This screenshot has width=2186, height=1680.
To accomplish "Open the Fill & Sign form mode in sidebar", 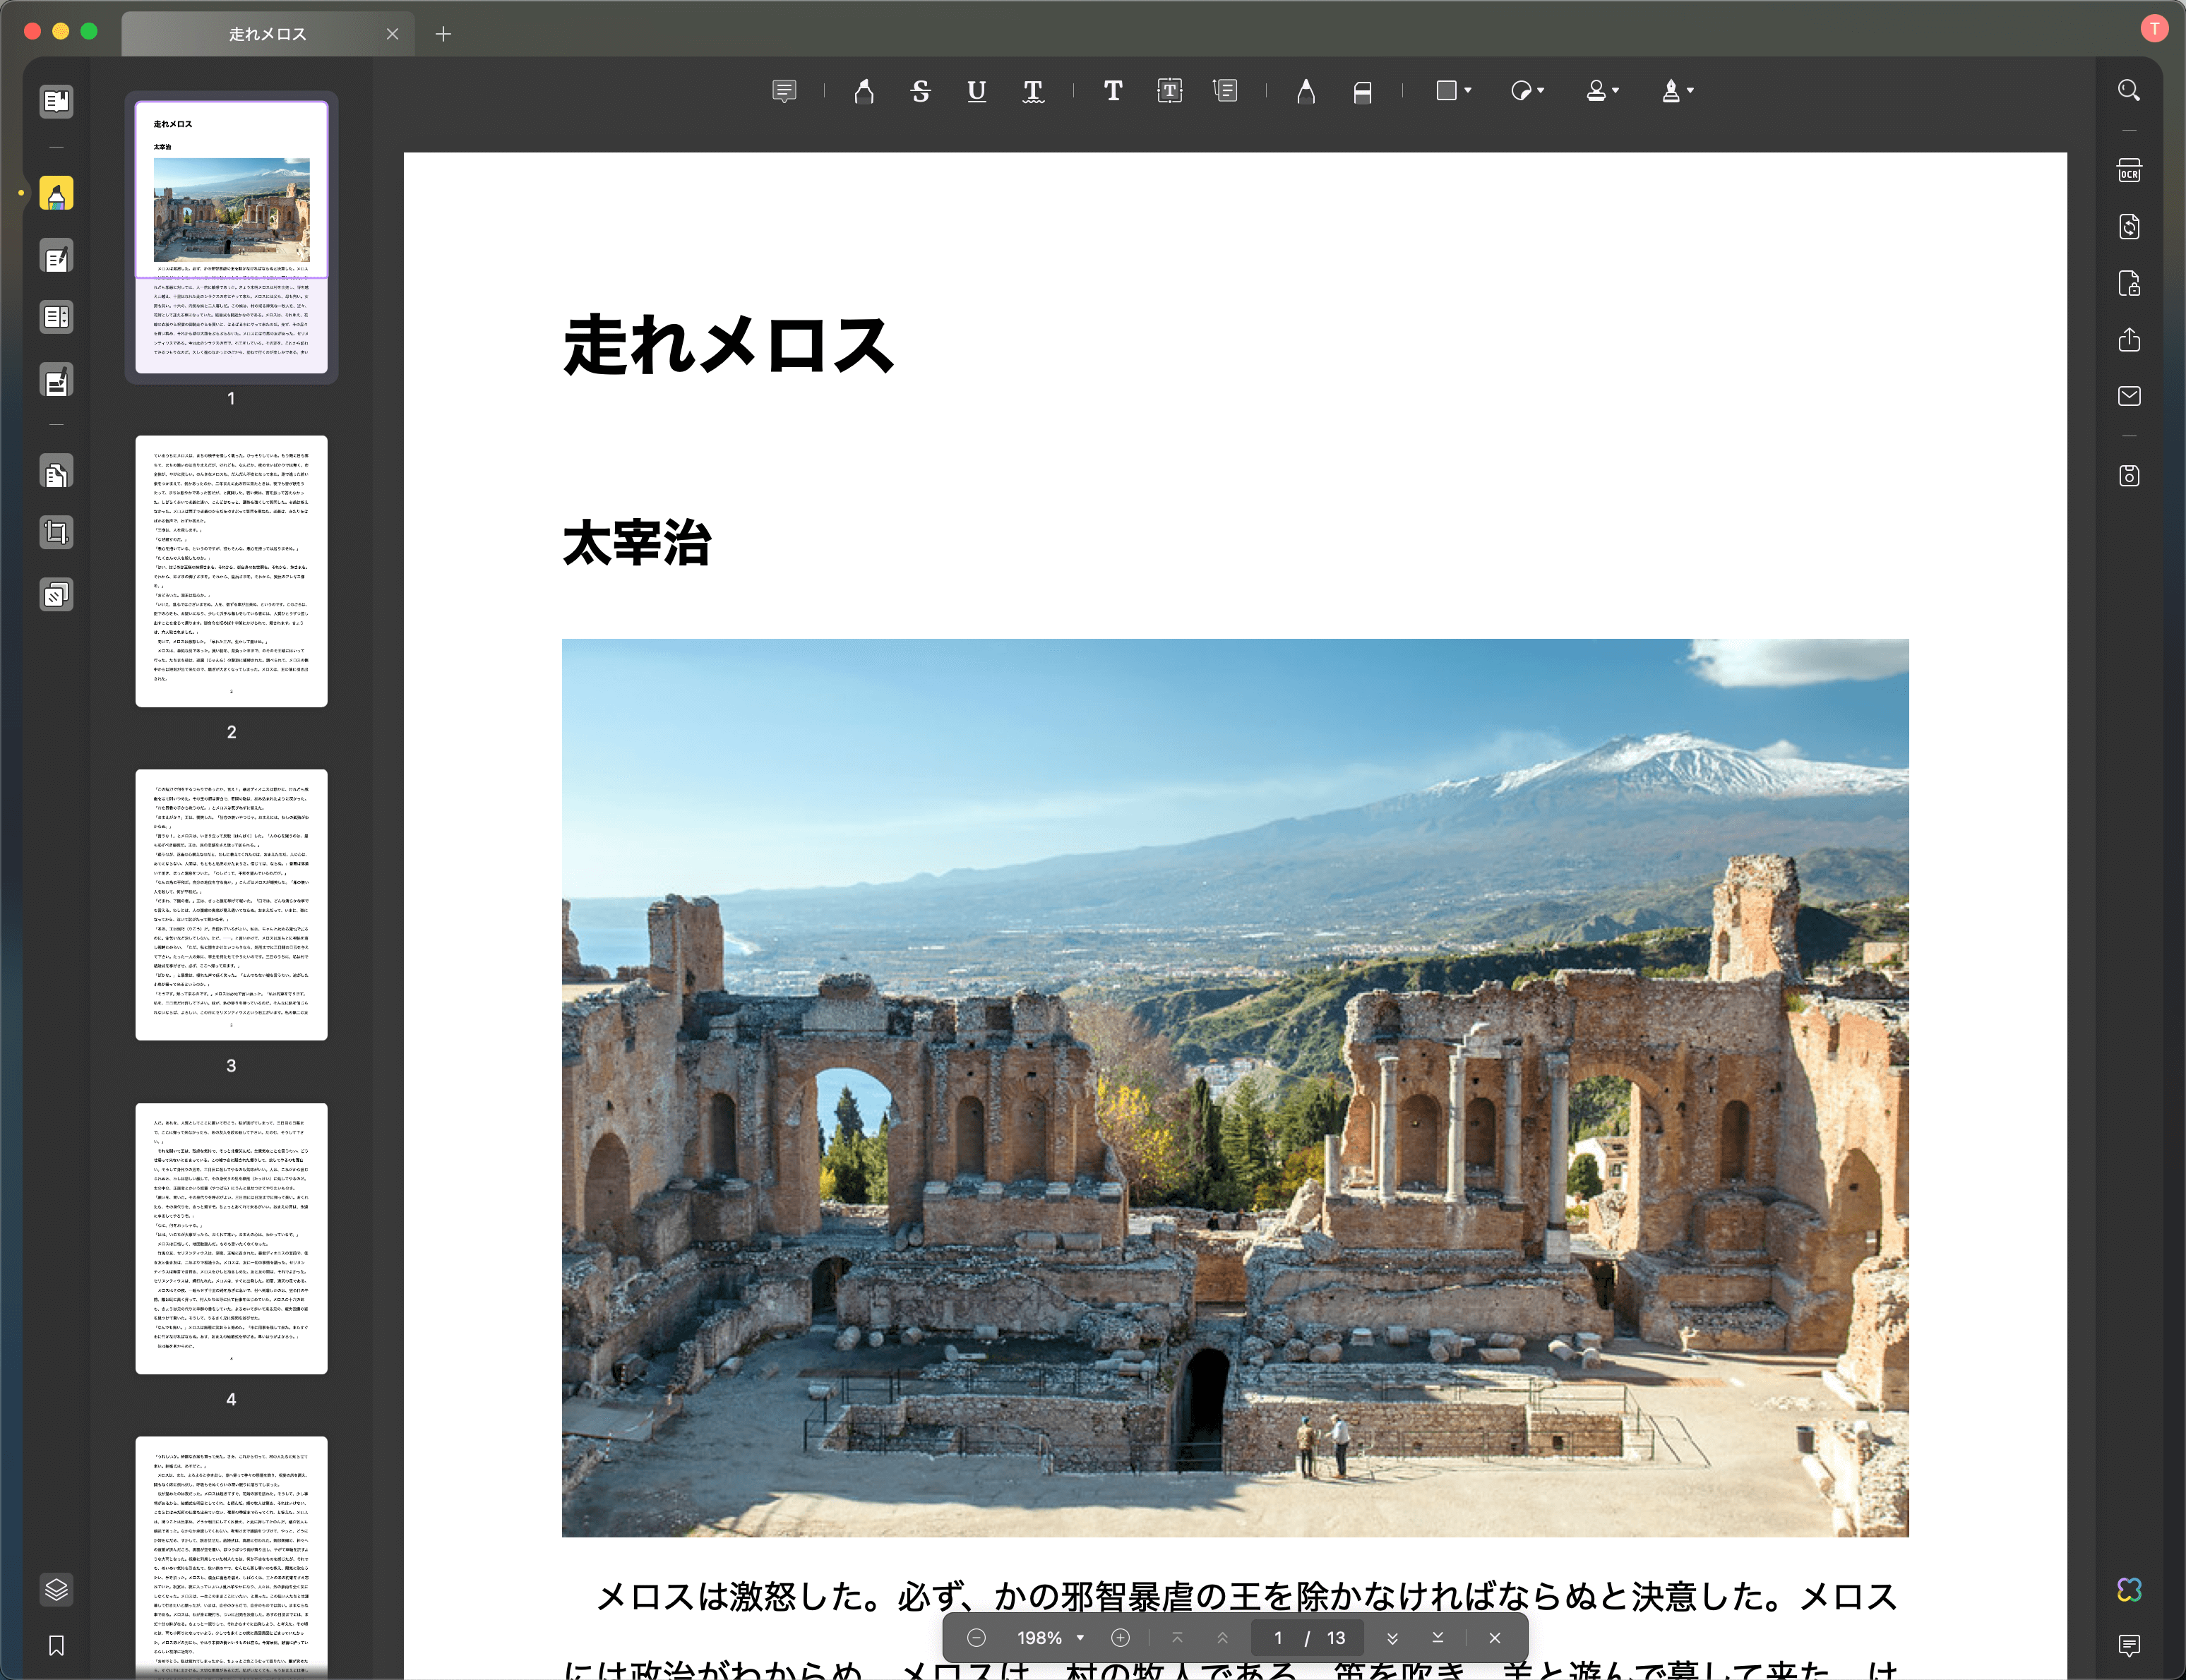I will coord(56,381).
